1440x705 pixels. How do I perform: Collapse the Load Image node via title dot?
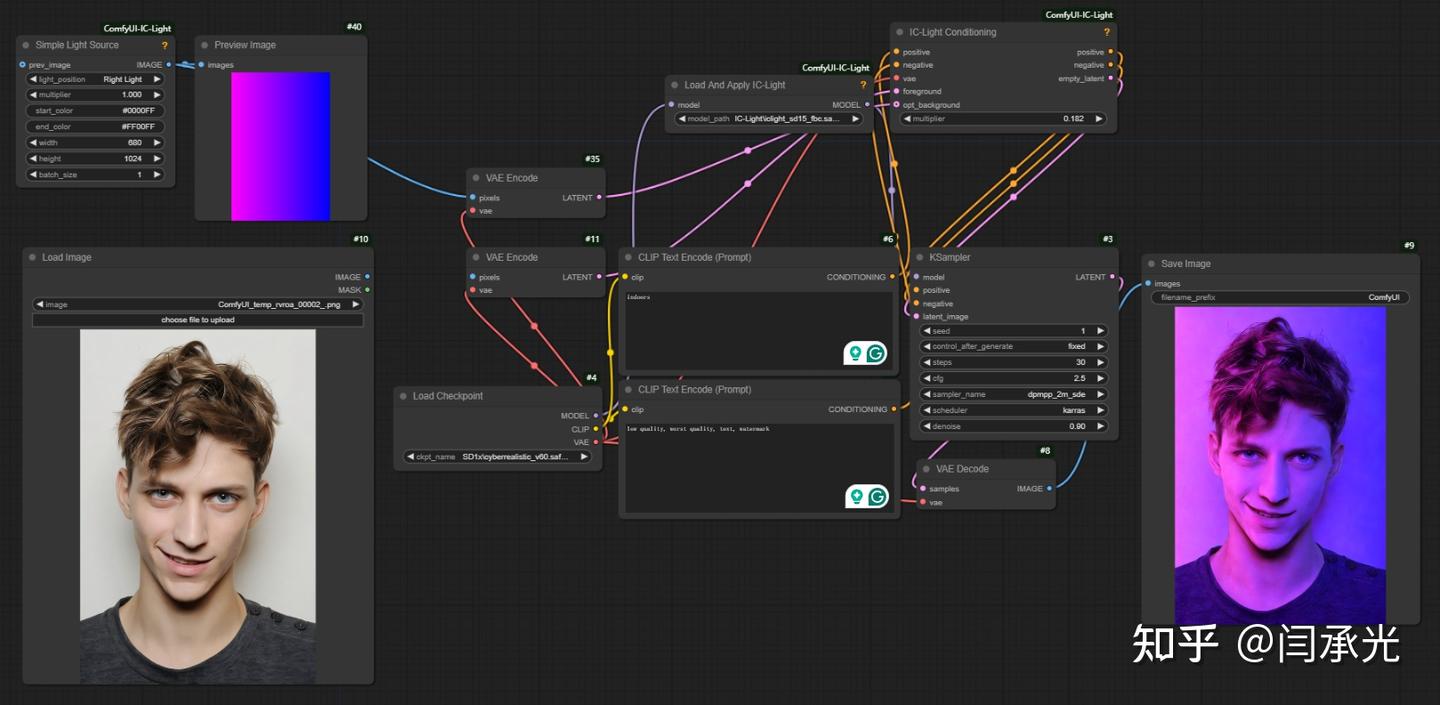click(33, 257)
